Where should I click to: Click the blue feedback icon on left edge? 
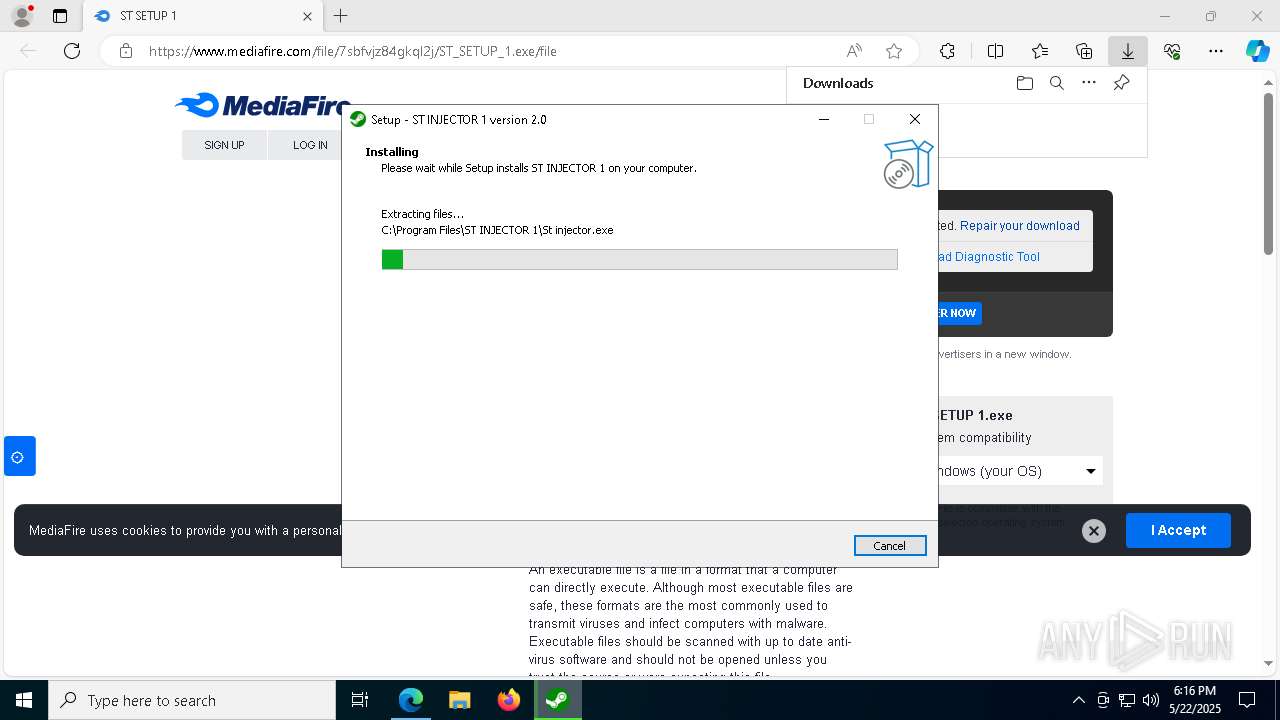pos(19,456)
